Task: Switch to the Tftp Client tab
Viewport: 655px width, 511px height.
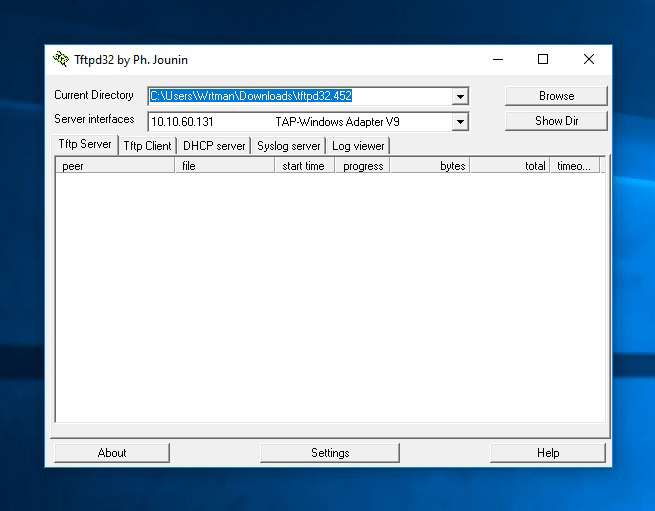Action: coord(147,146)
